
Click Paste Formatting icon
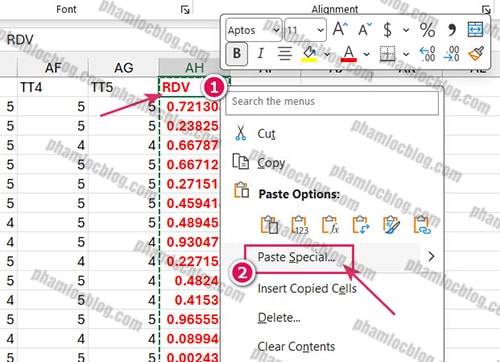pos(391,225)
